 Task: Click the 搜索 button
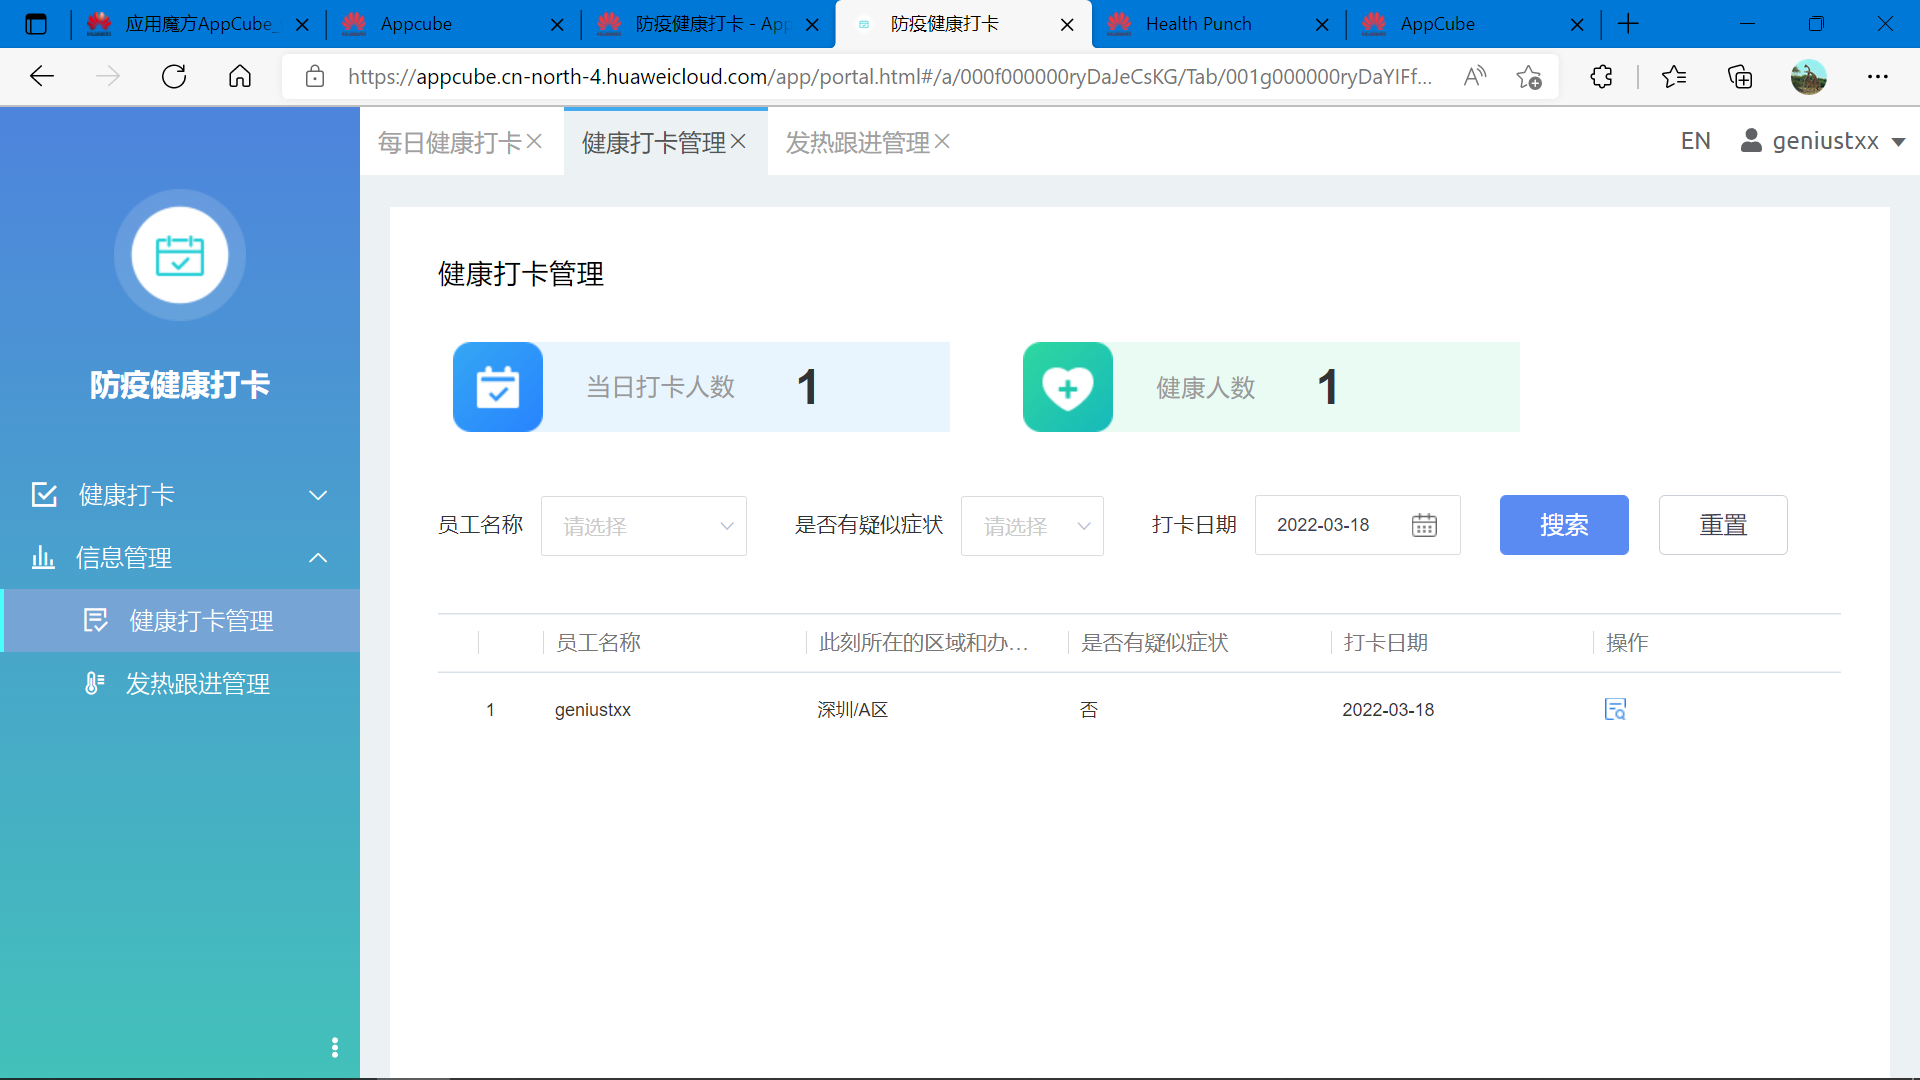tap(1563, 525)
